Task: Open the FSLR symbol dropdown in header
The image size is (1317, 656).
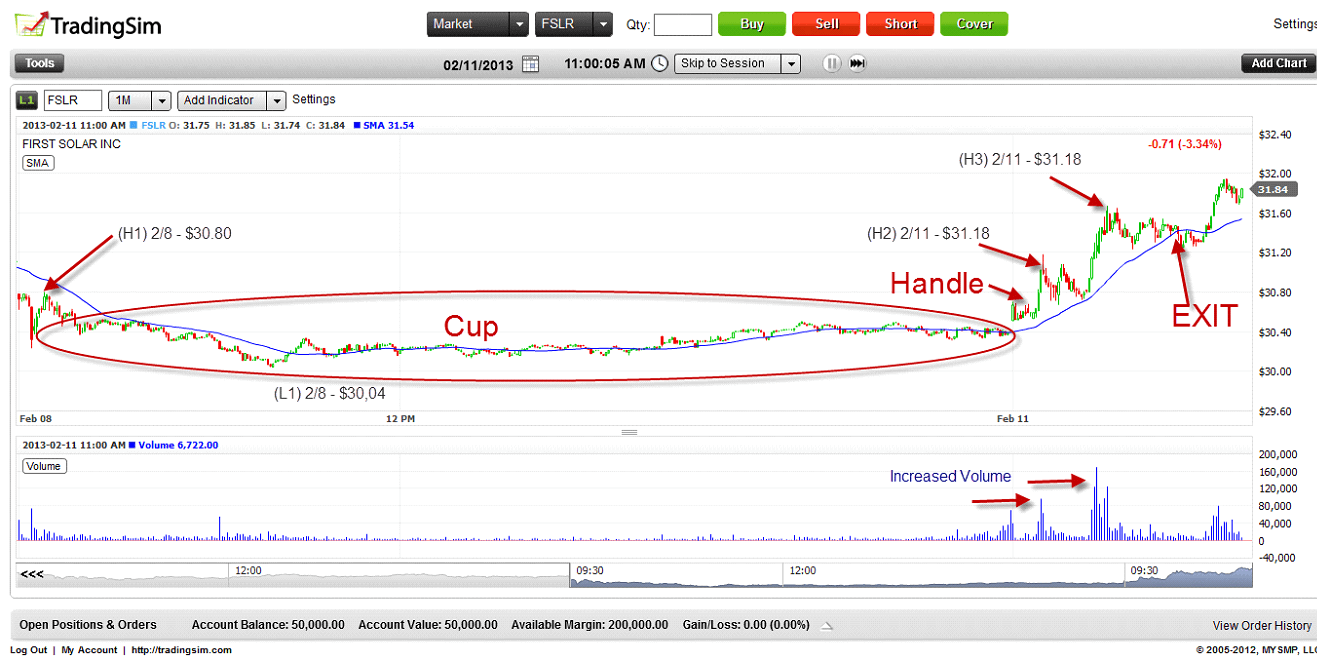Action: tap(602, 24)
